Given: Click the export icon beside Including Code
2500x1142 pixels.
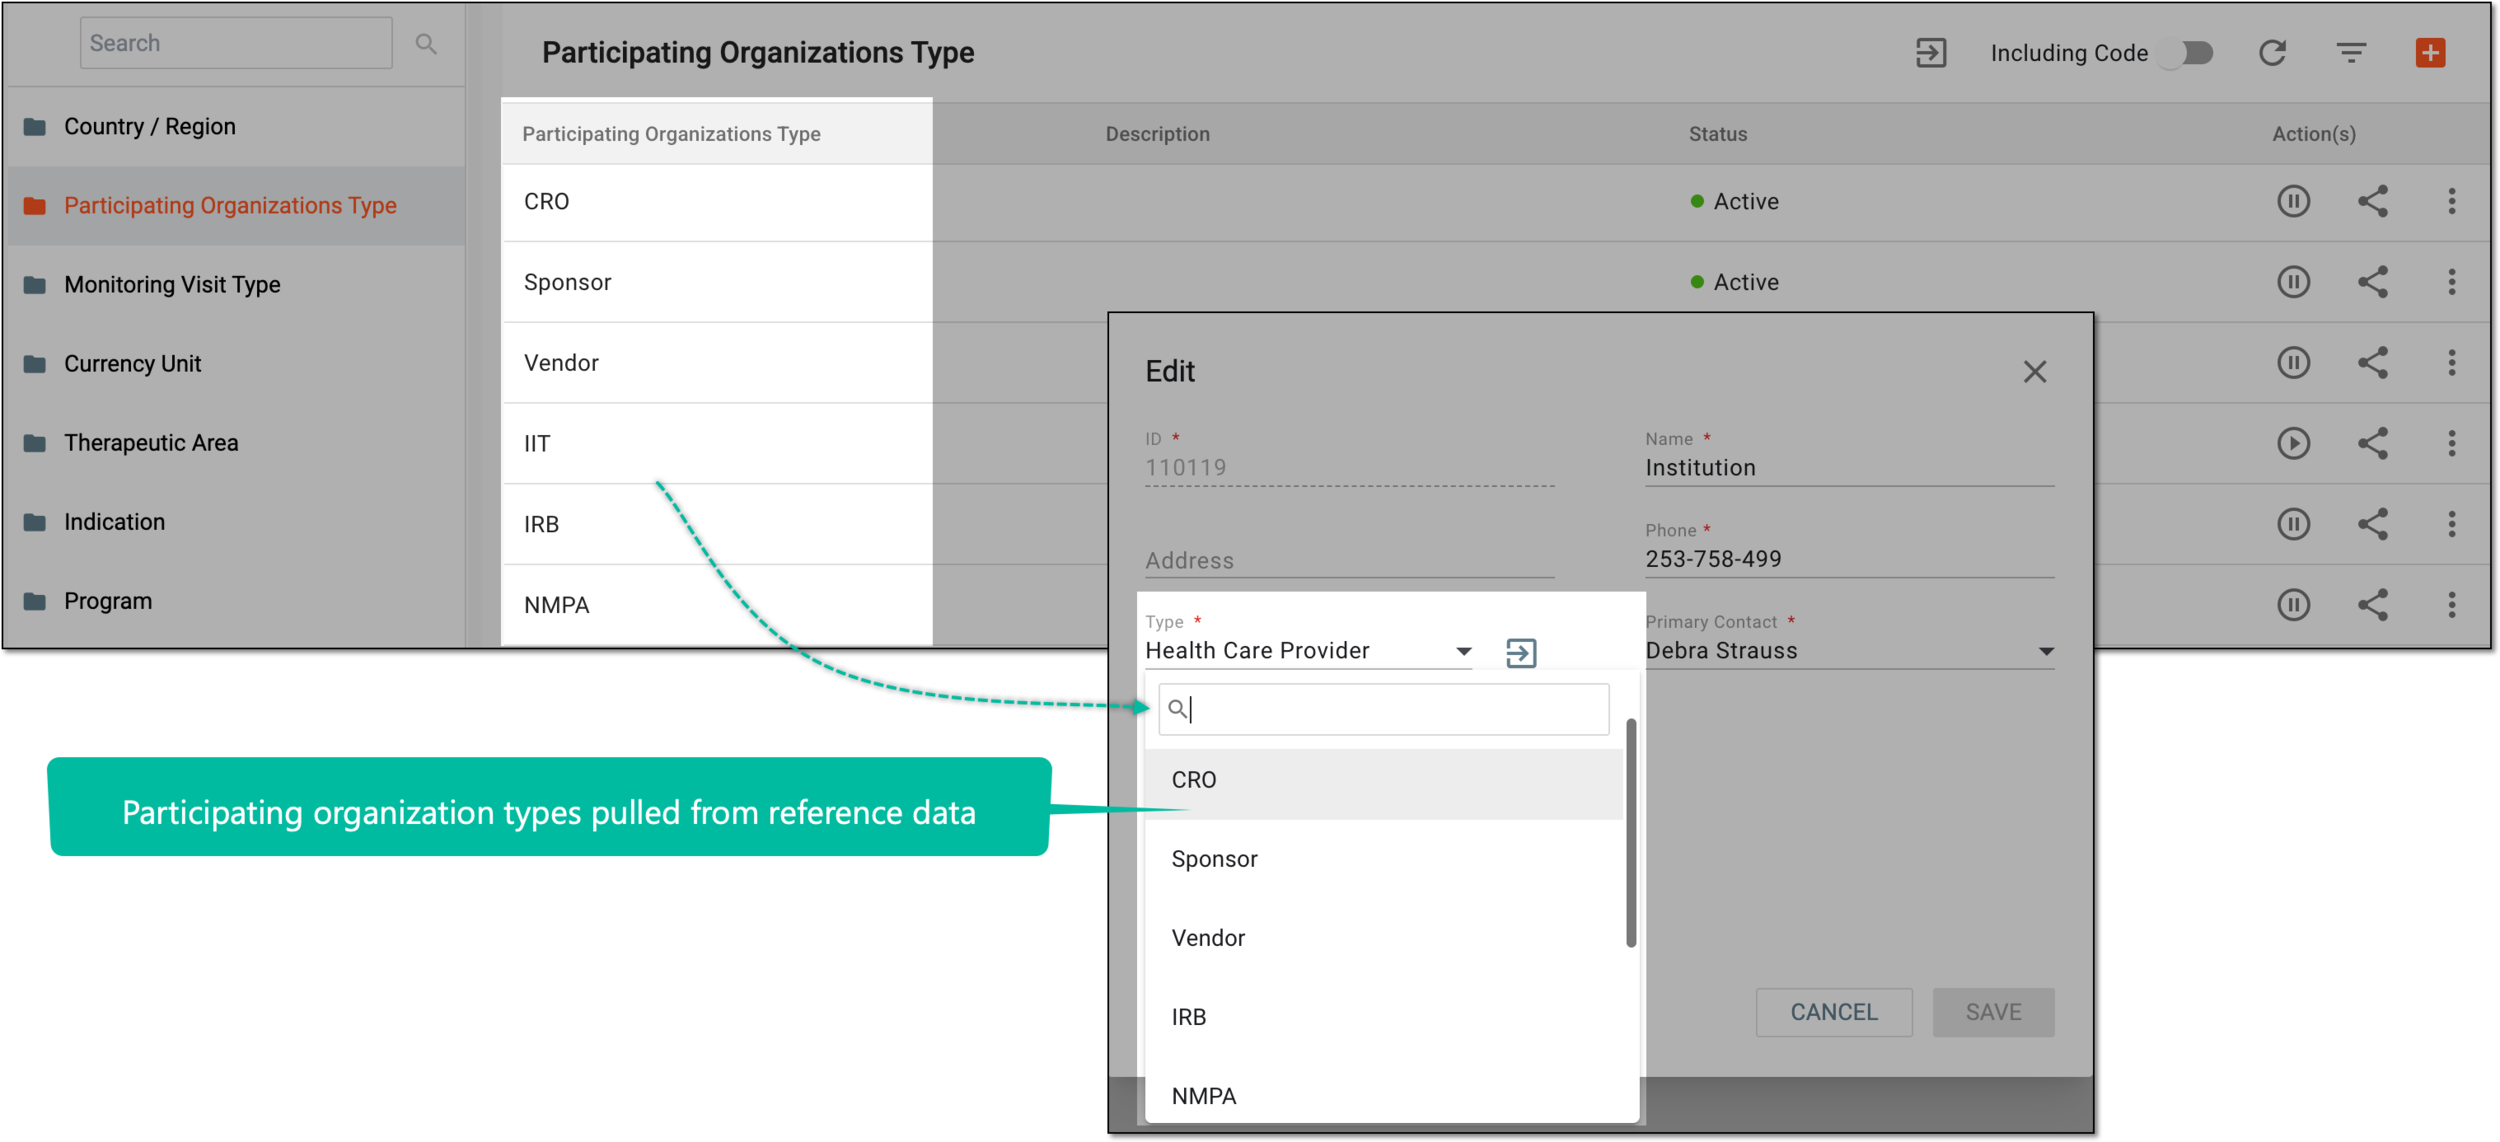Looking at the screenshot, I should [1931, 53].
